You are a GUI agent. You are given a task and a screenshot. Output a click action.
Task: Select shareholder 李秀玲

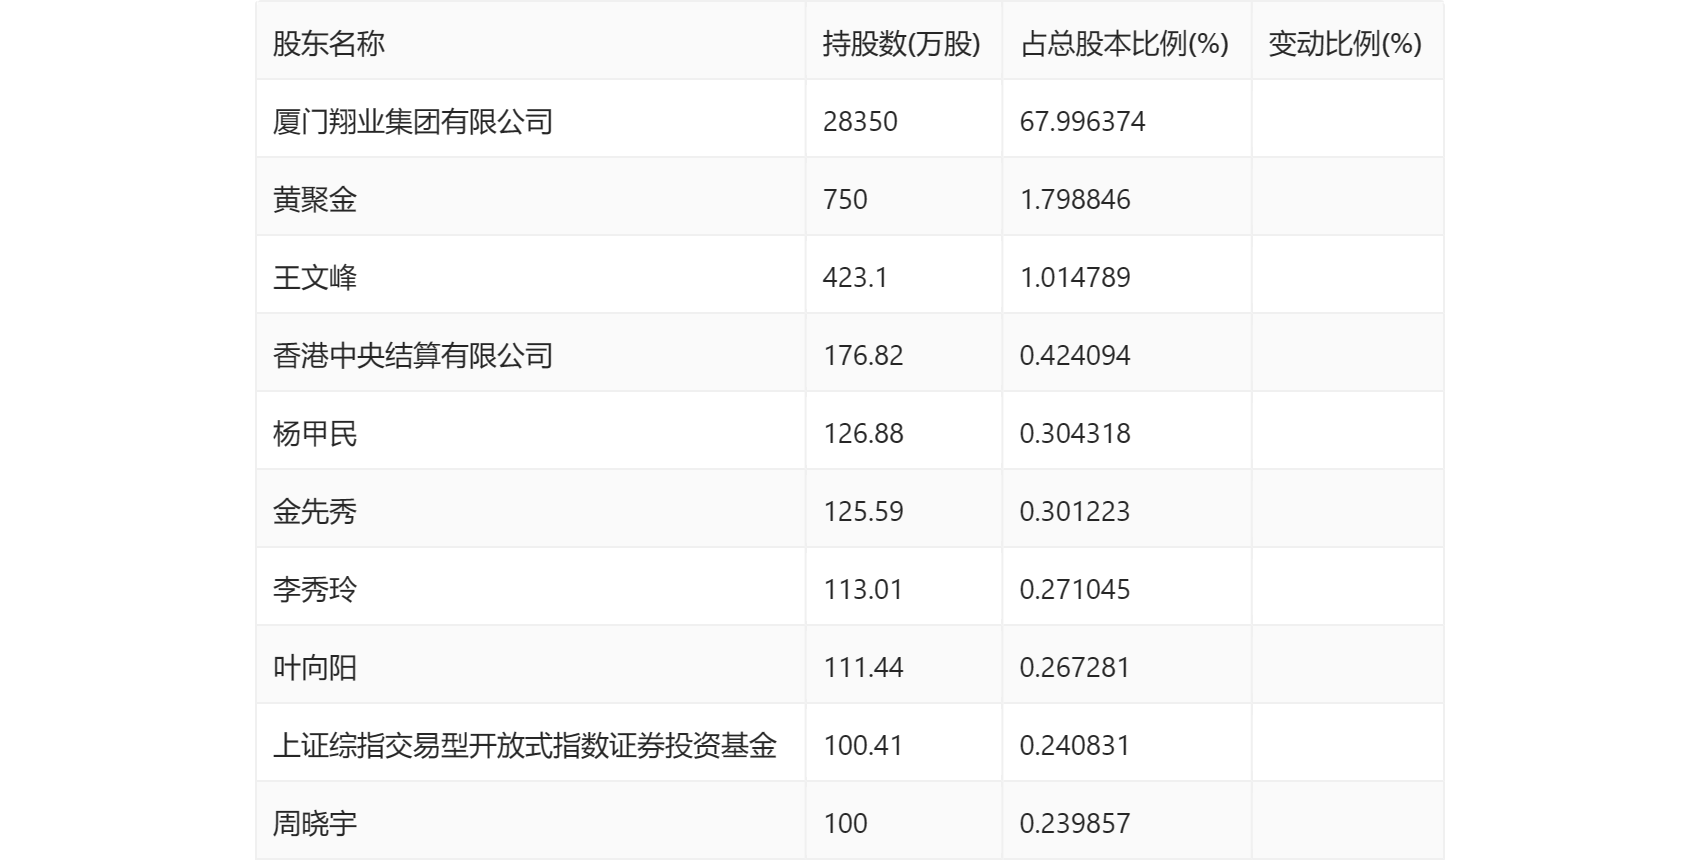tap(315, 590)
